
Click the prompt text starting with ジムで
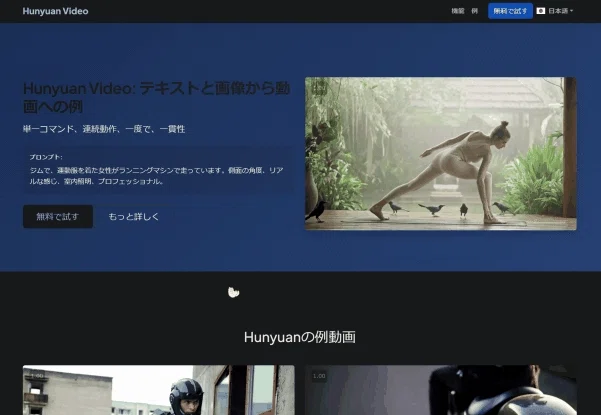[156, 176]
